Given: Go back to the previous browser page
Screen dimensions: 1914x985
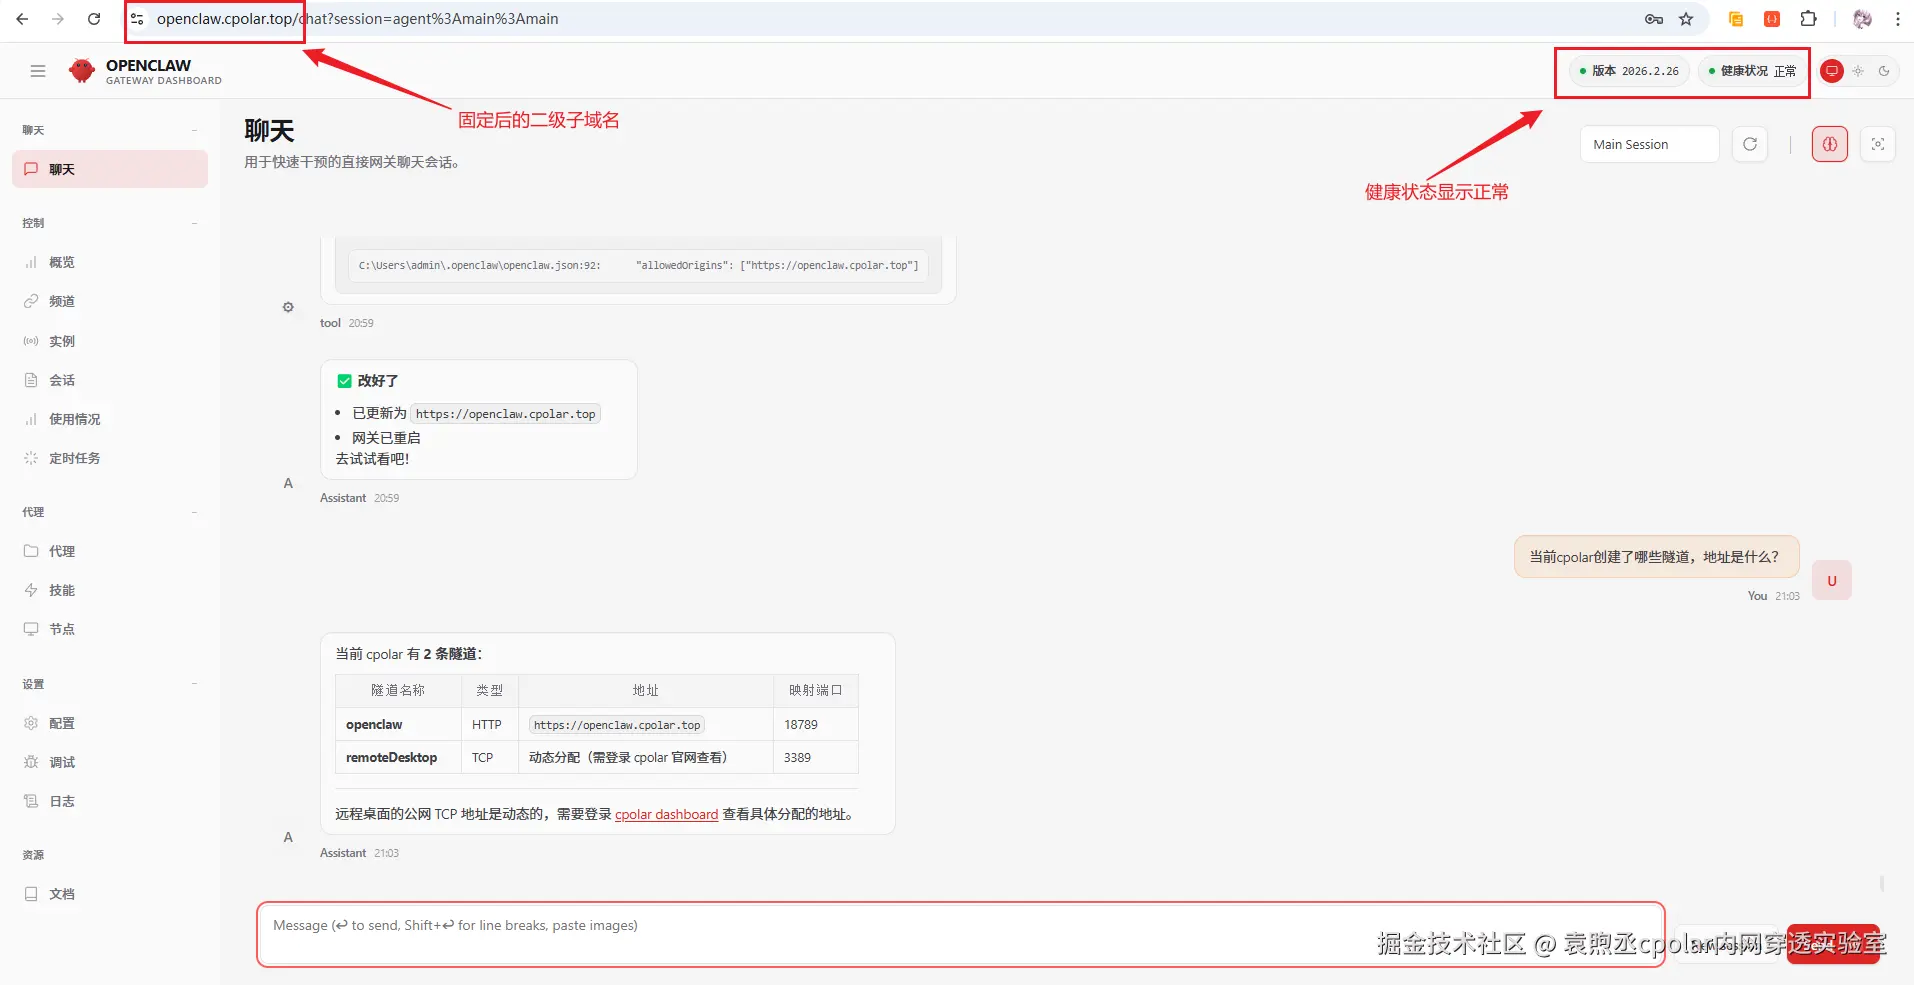Looking at the screenshot, I should tap(22, 19).
